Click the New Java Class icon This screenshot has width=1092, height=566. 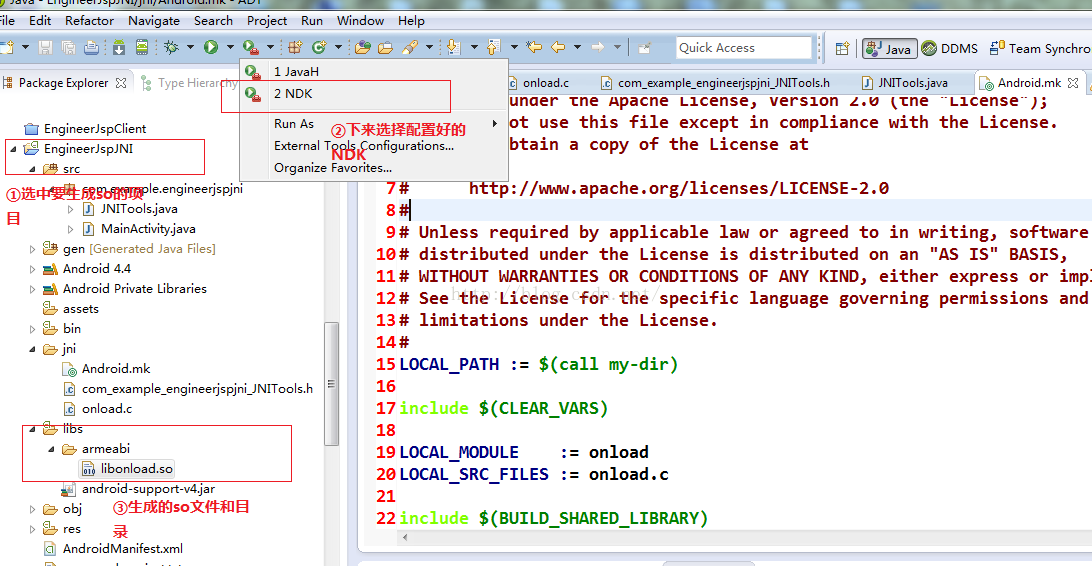click(319, 47)
